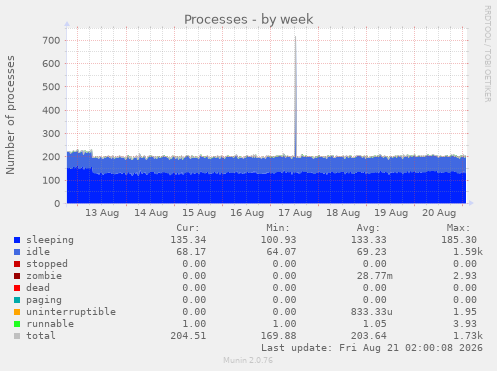Click uninterruptible maximum value 1.95
The image size is (497, 371).
[x=465, y=312]
